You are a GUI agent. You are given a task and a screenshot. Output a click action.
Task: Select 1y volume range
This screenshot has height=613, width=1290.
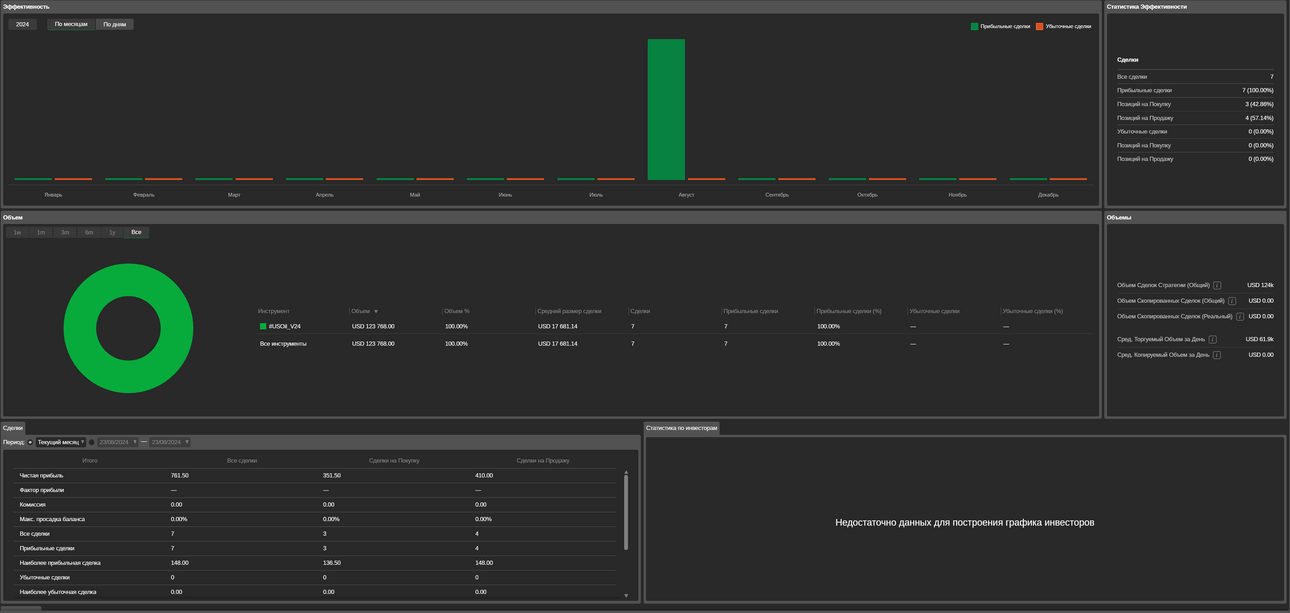[x=112, y=232]
